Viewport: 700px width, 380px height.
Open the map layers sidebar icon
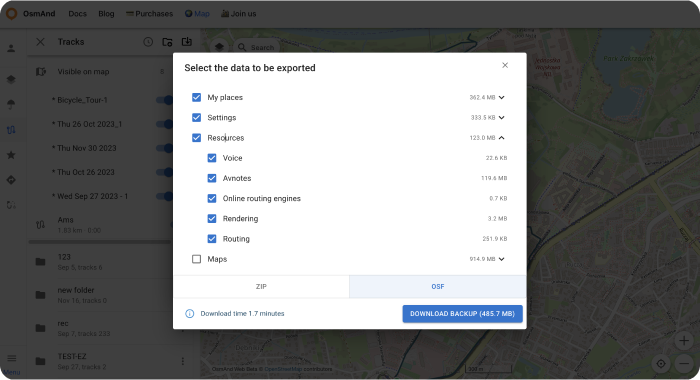pos(11,79)
